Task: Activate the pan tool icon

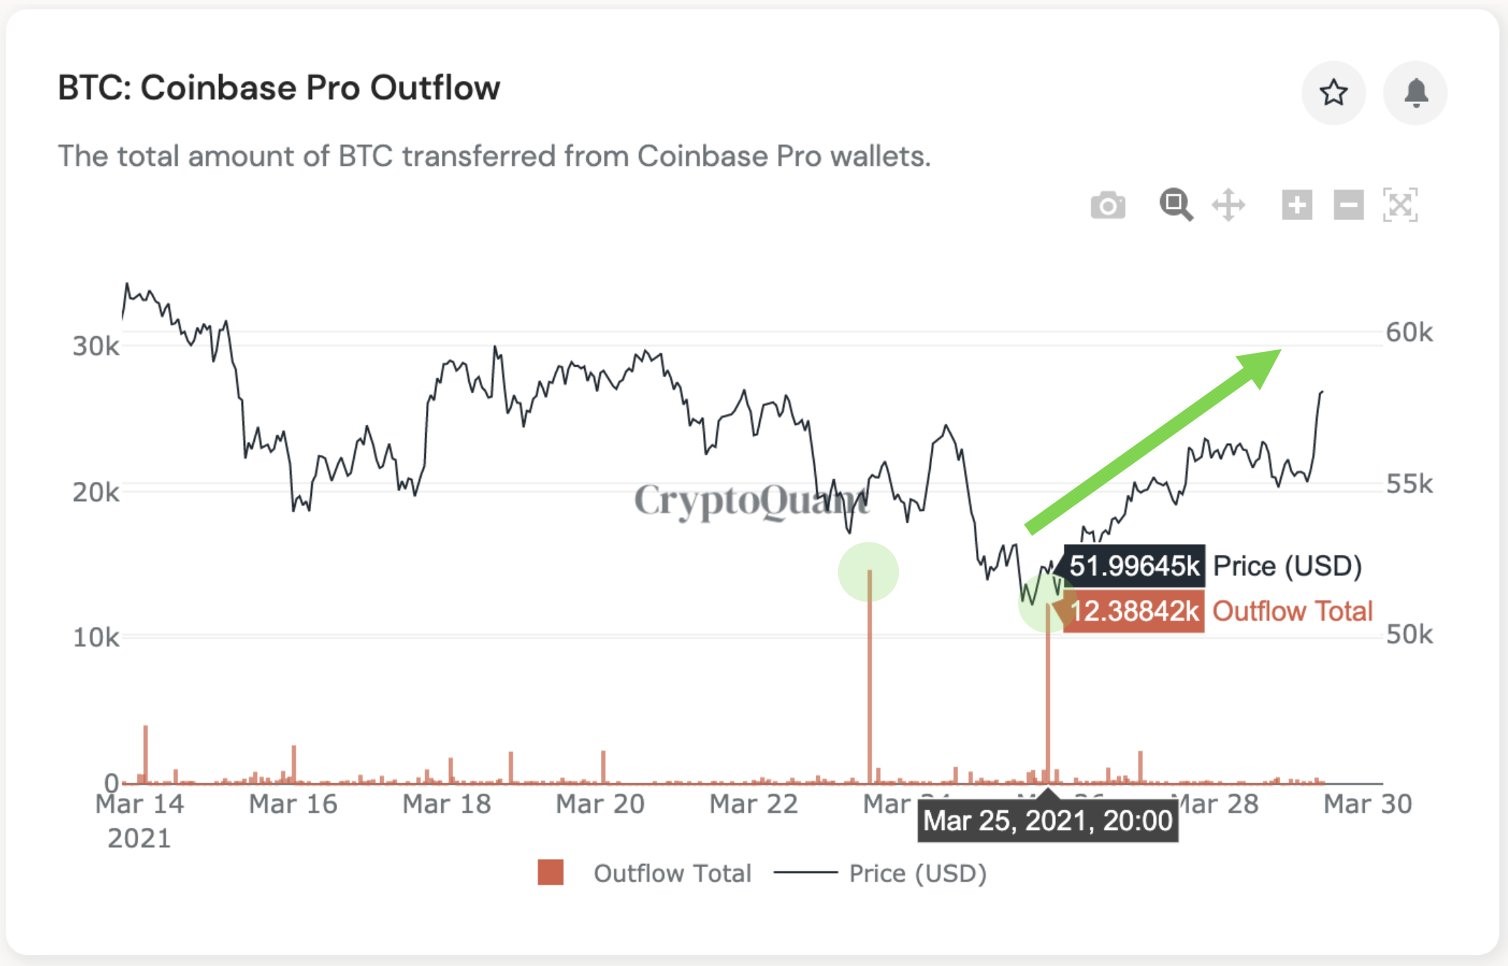Action: tap(1229, 205)
